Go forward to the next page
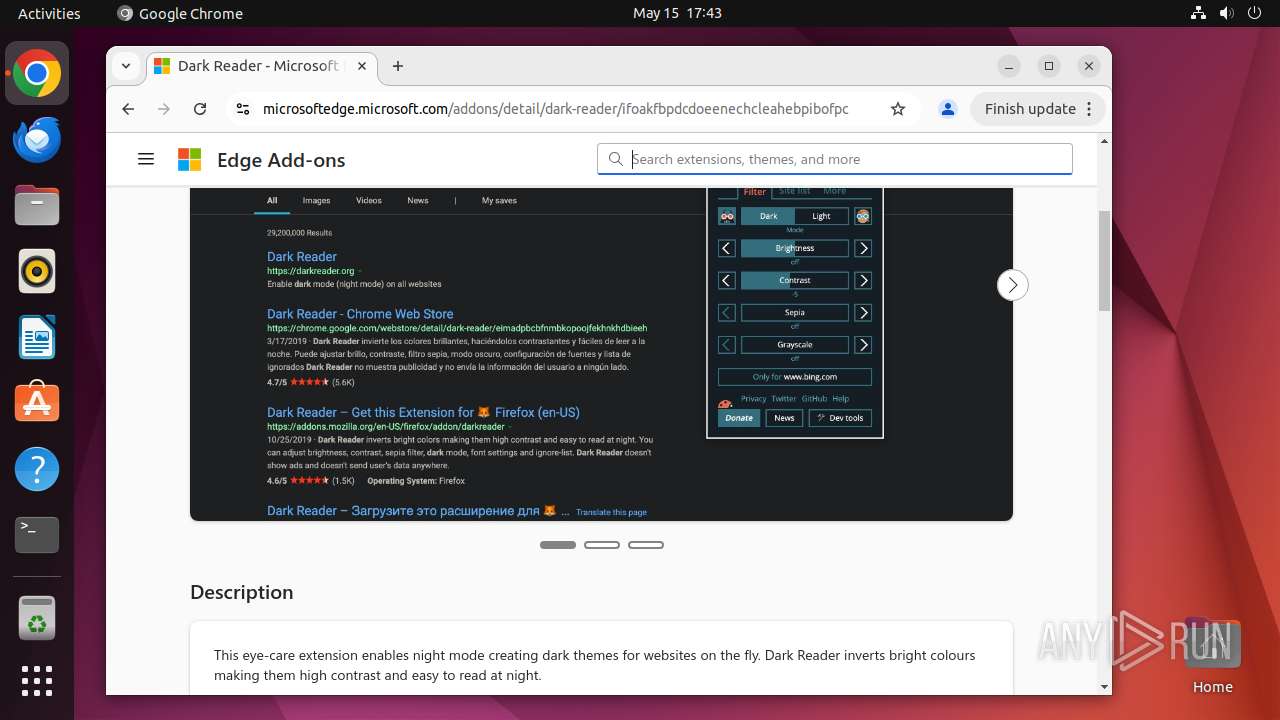 (164, 109)
